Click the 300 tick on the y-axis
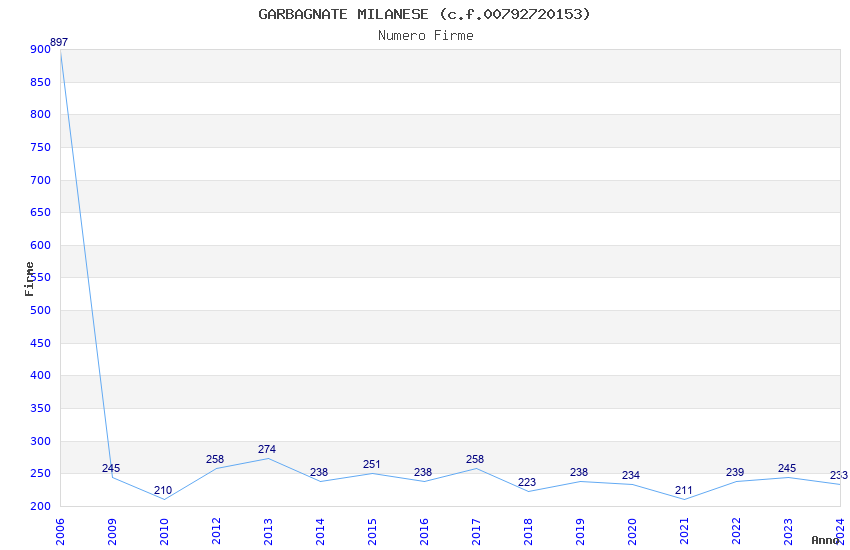850x550 pixels. 41,442
